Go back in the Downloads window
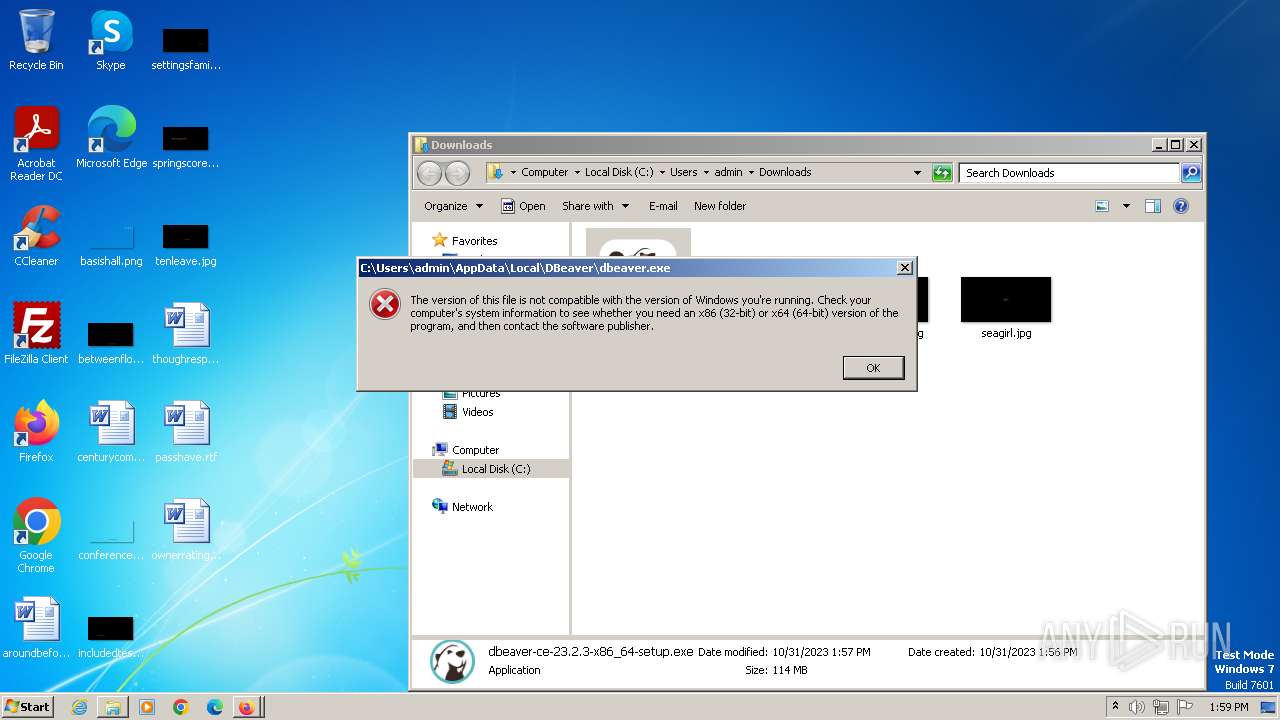1280x720 pixels. (x=429, y=173)
